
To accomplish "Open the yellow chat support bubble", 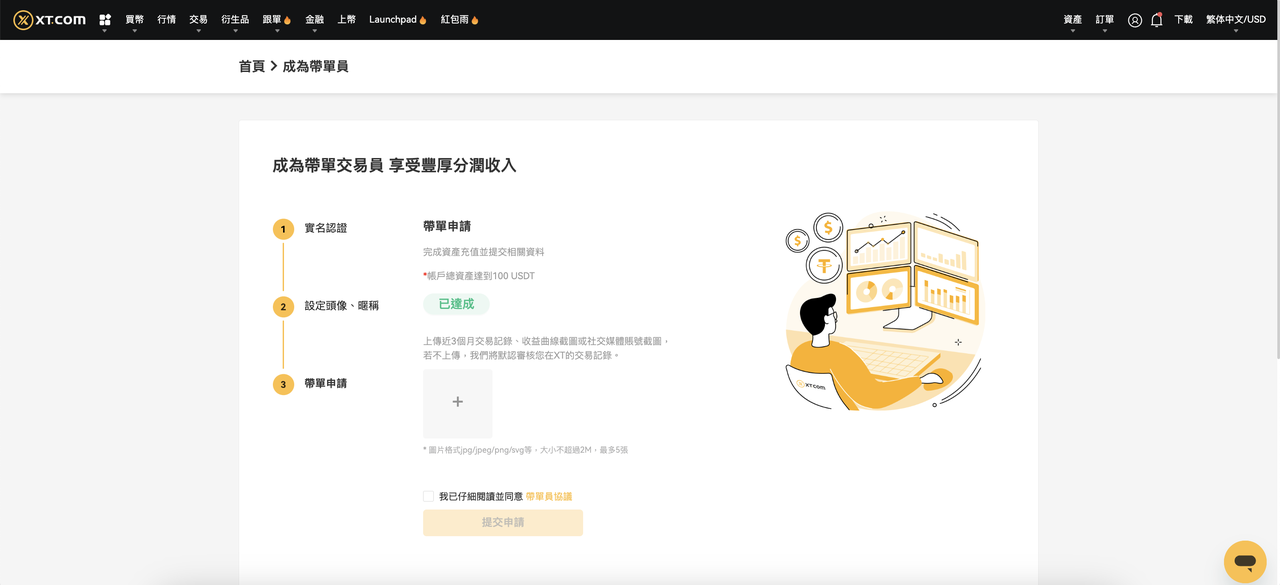I will click(x=1245, y=562).
